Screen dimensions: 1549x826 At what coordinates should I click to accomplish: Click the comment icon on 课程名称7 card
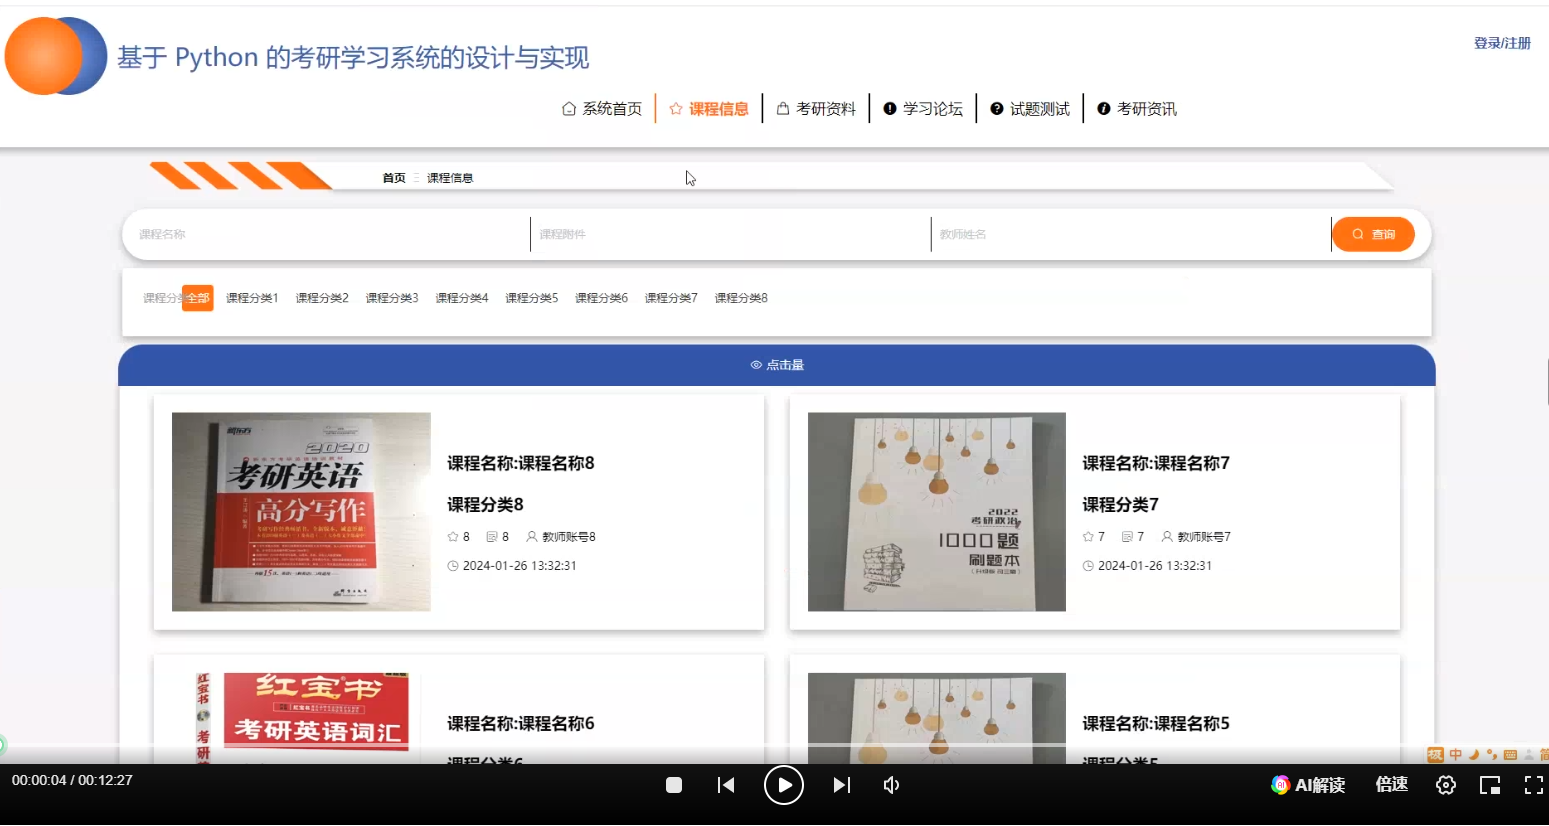[1127, 537]
